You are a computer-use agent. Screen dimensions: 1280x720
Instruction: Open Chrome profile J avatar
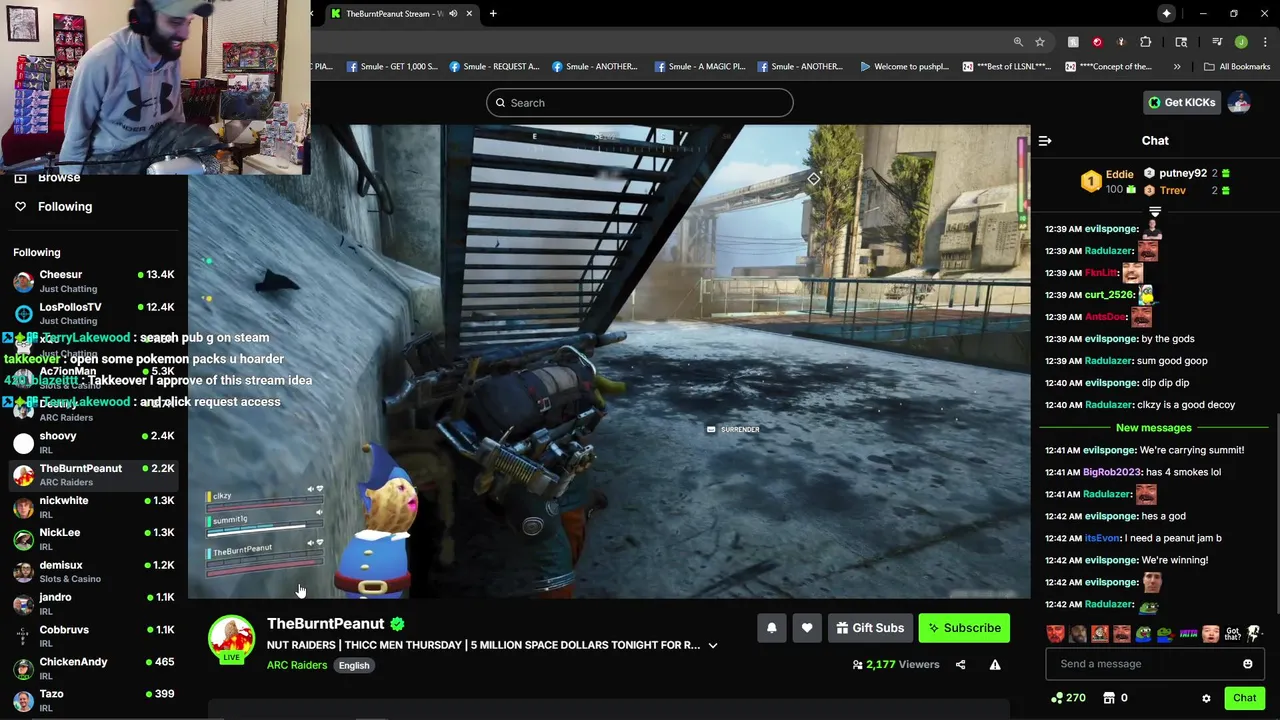click(x=1241, y=42)
